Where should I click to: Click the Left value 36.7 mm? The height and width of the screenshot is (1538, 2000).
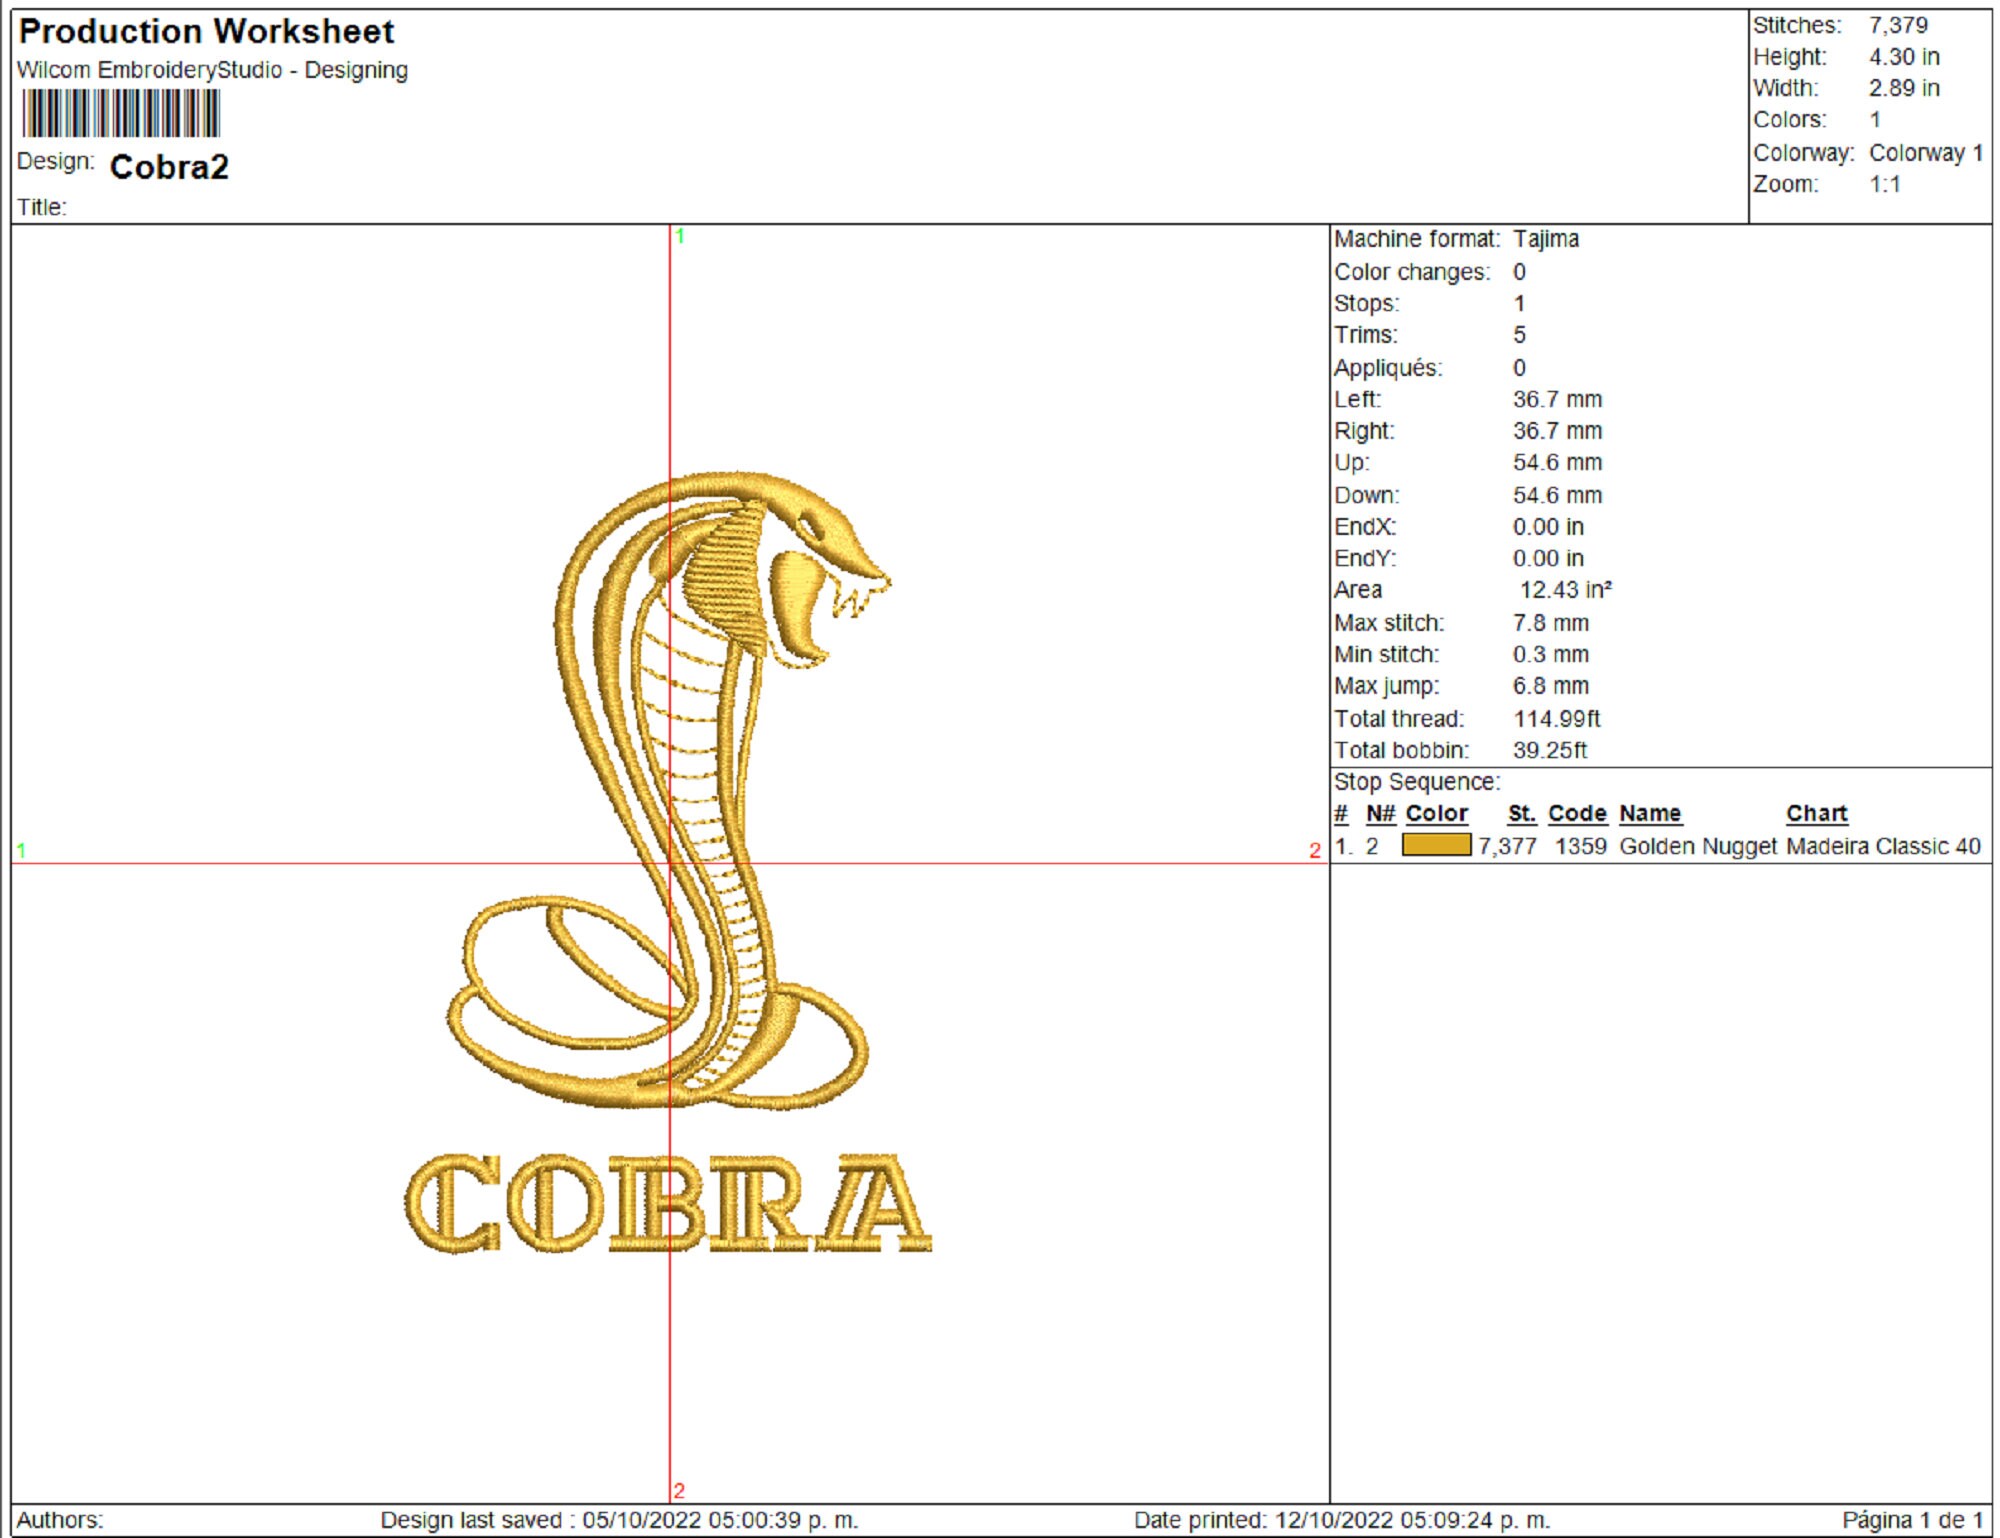click(1557, 399)
